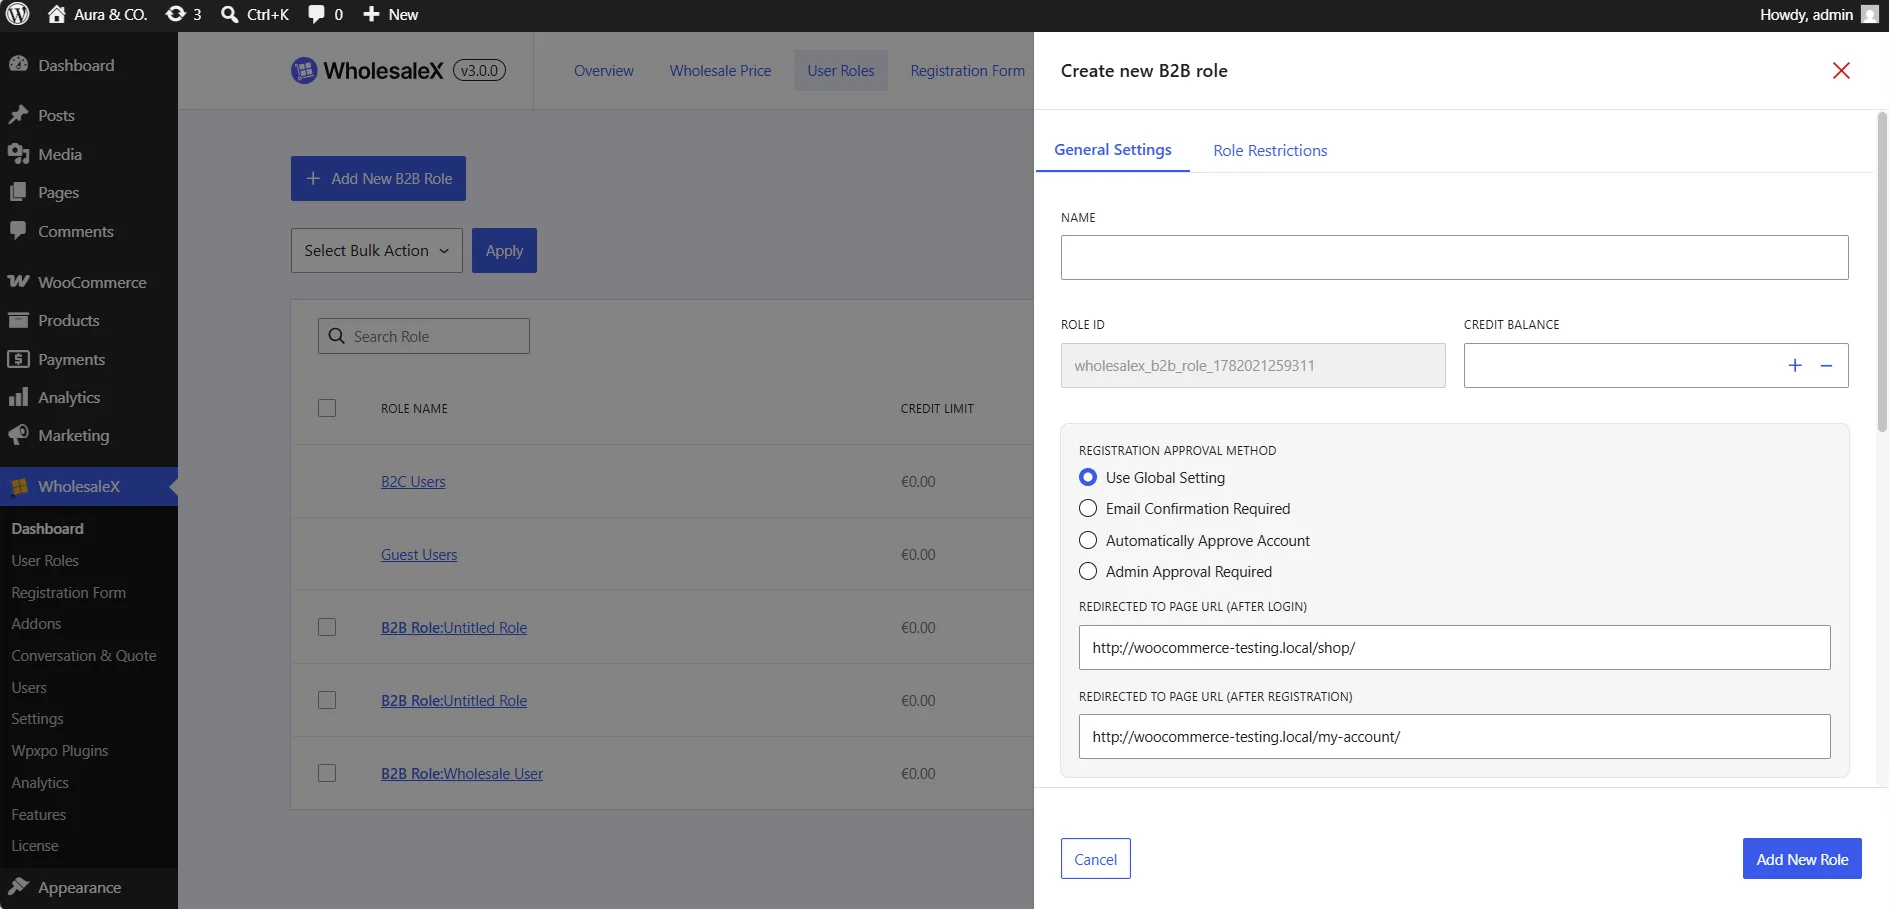Screen dimensions: 1890x909
Task: Open Guest Users role link
Action: [x=419, y=554]
